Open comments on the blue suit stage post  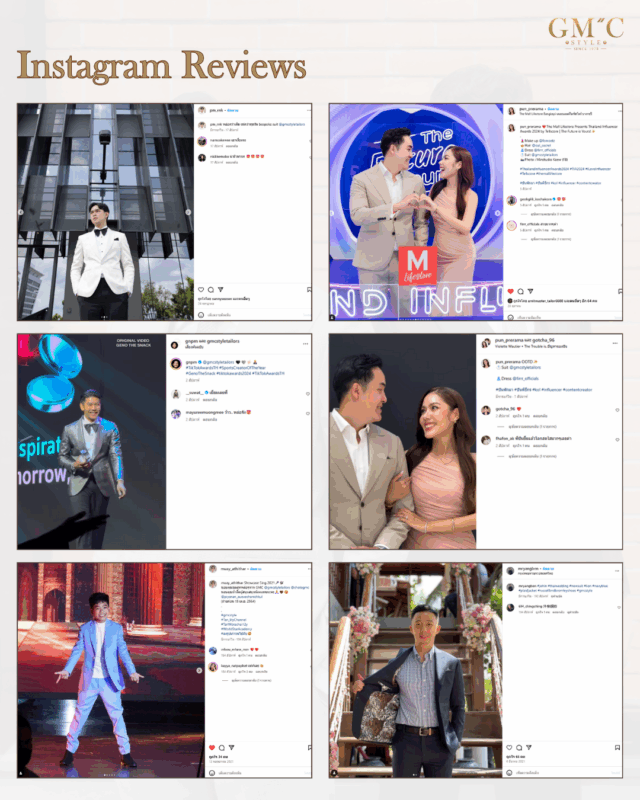pos(221,747)
